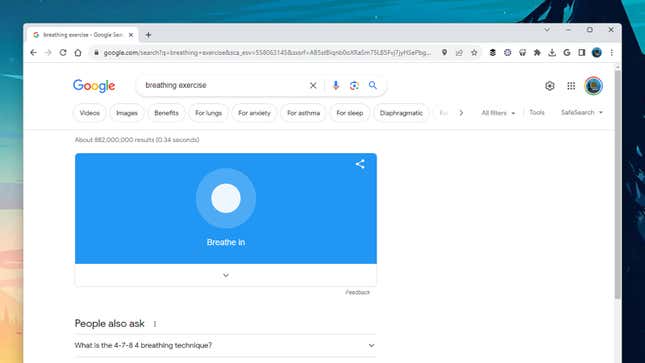The width and height of the screenshot is (645, 363).
Task: Click the Google logo
Action: 94,86
